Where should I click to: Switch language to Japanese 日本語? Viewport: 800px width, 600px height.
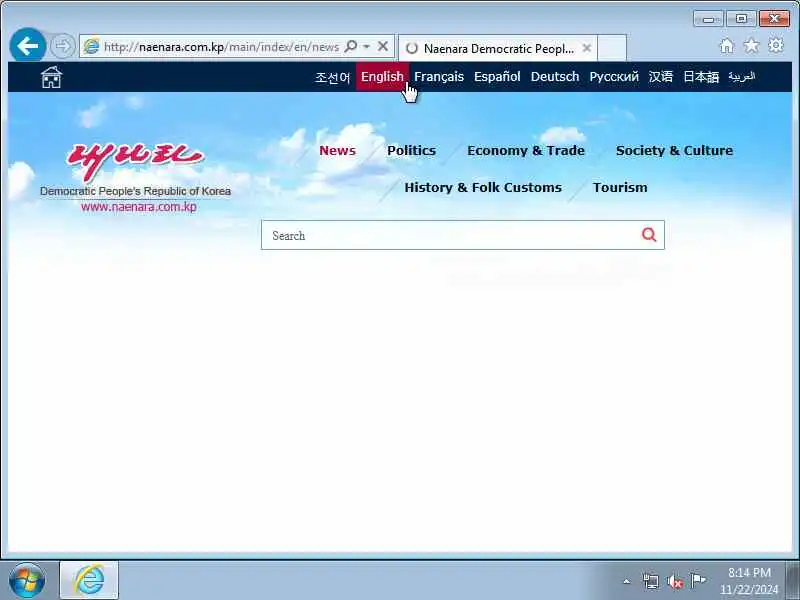(x=701, y=77)
